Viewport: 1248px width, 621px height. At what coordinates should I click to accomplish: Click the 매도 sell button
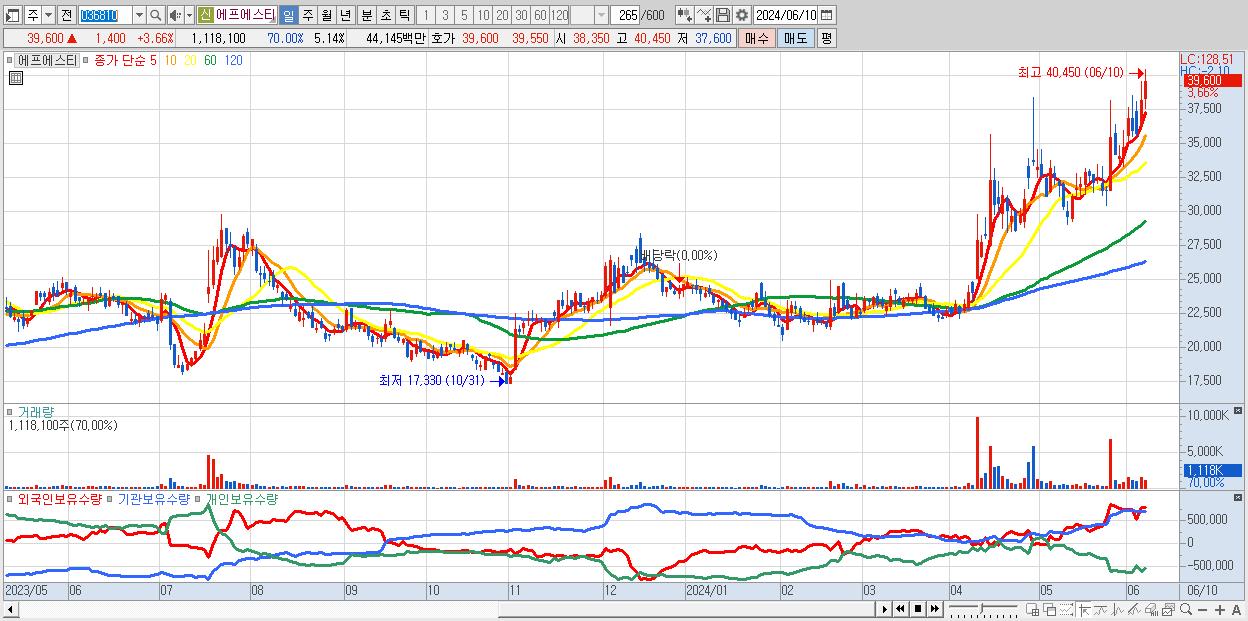click(795, 38)
